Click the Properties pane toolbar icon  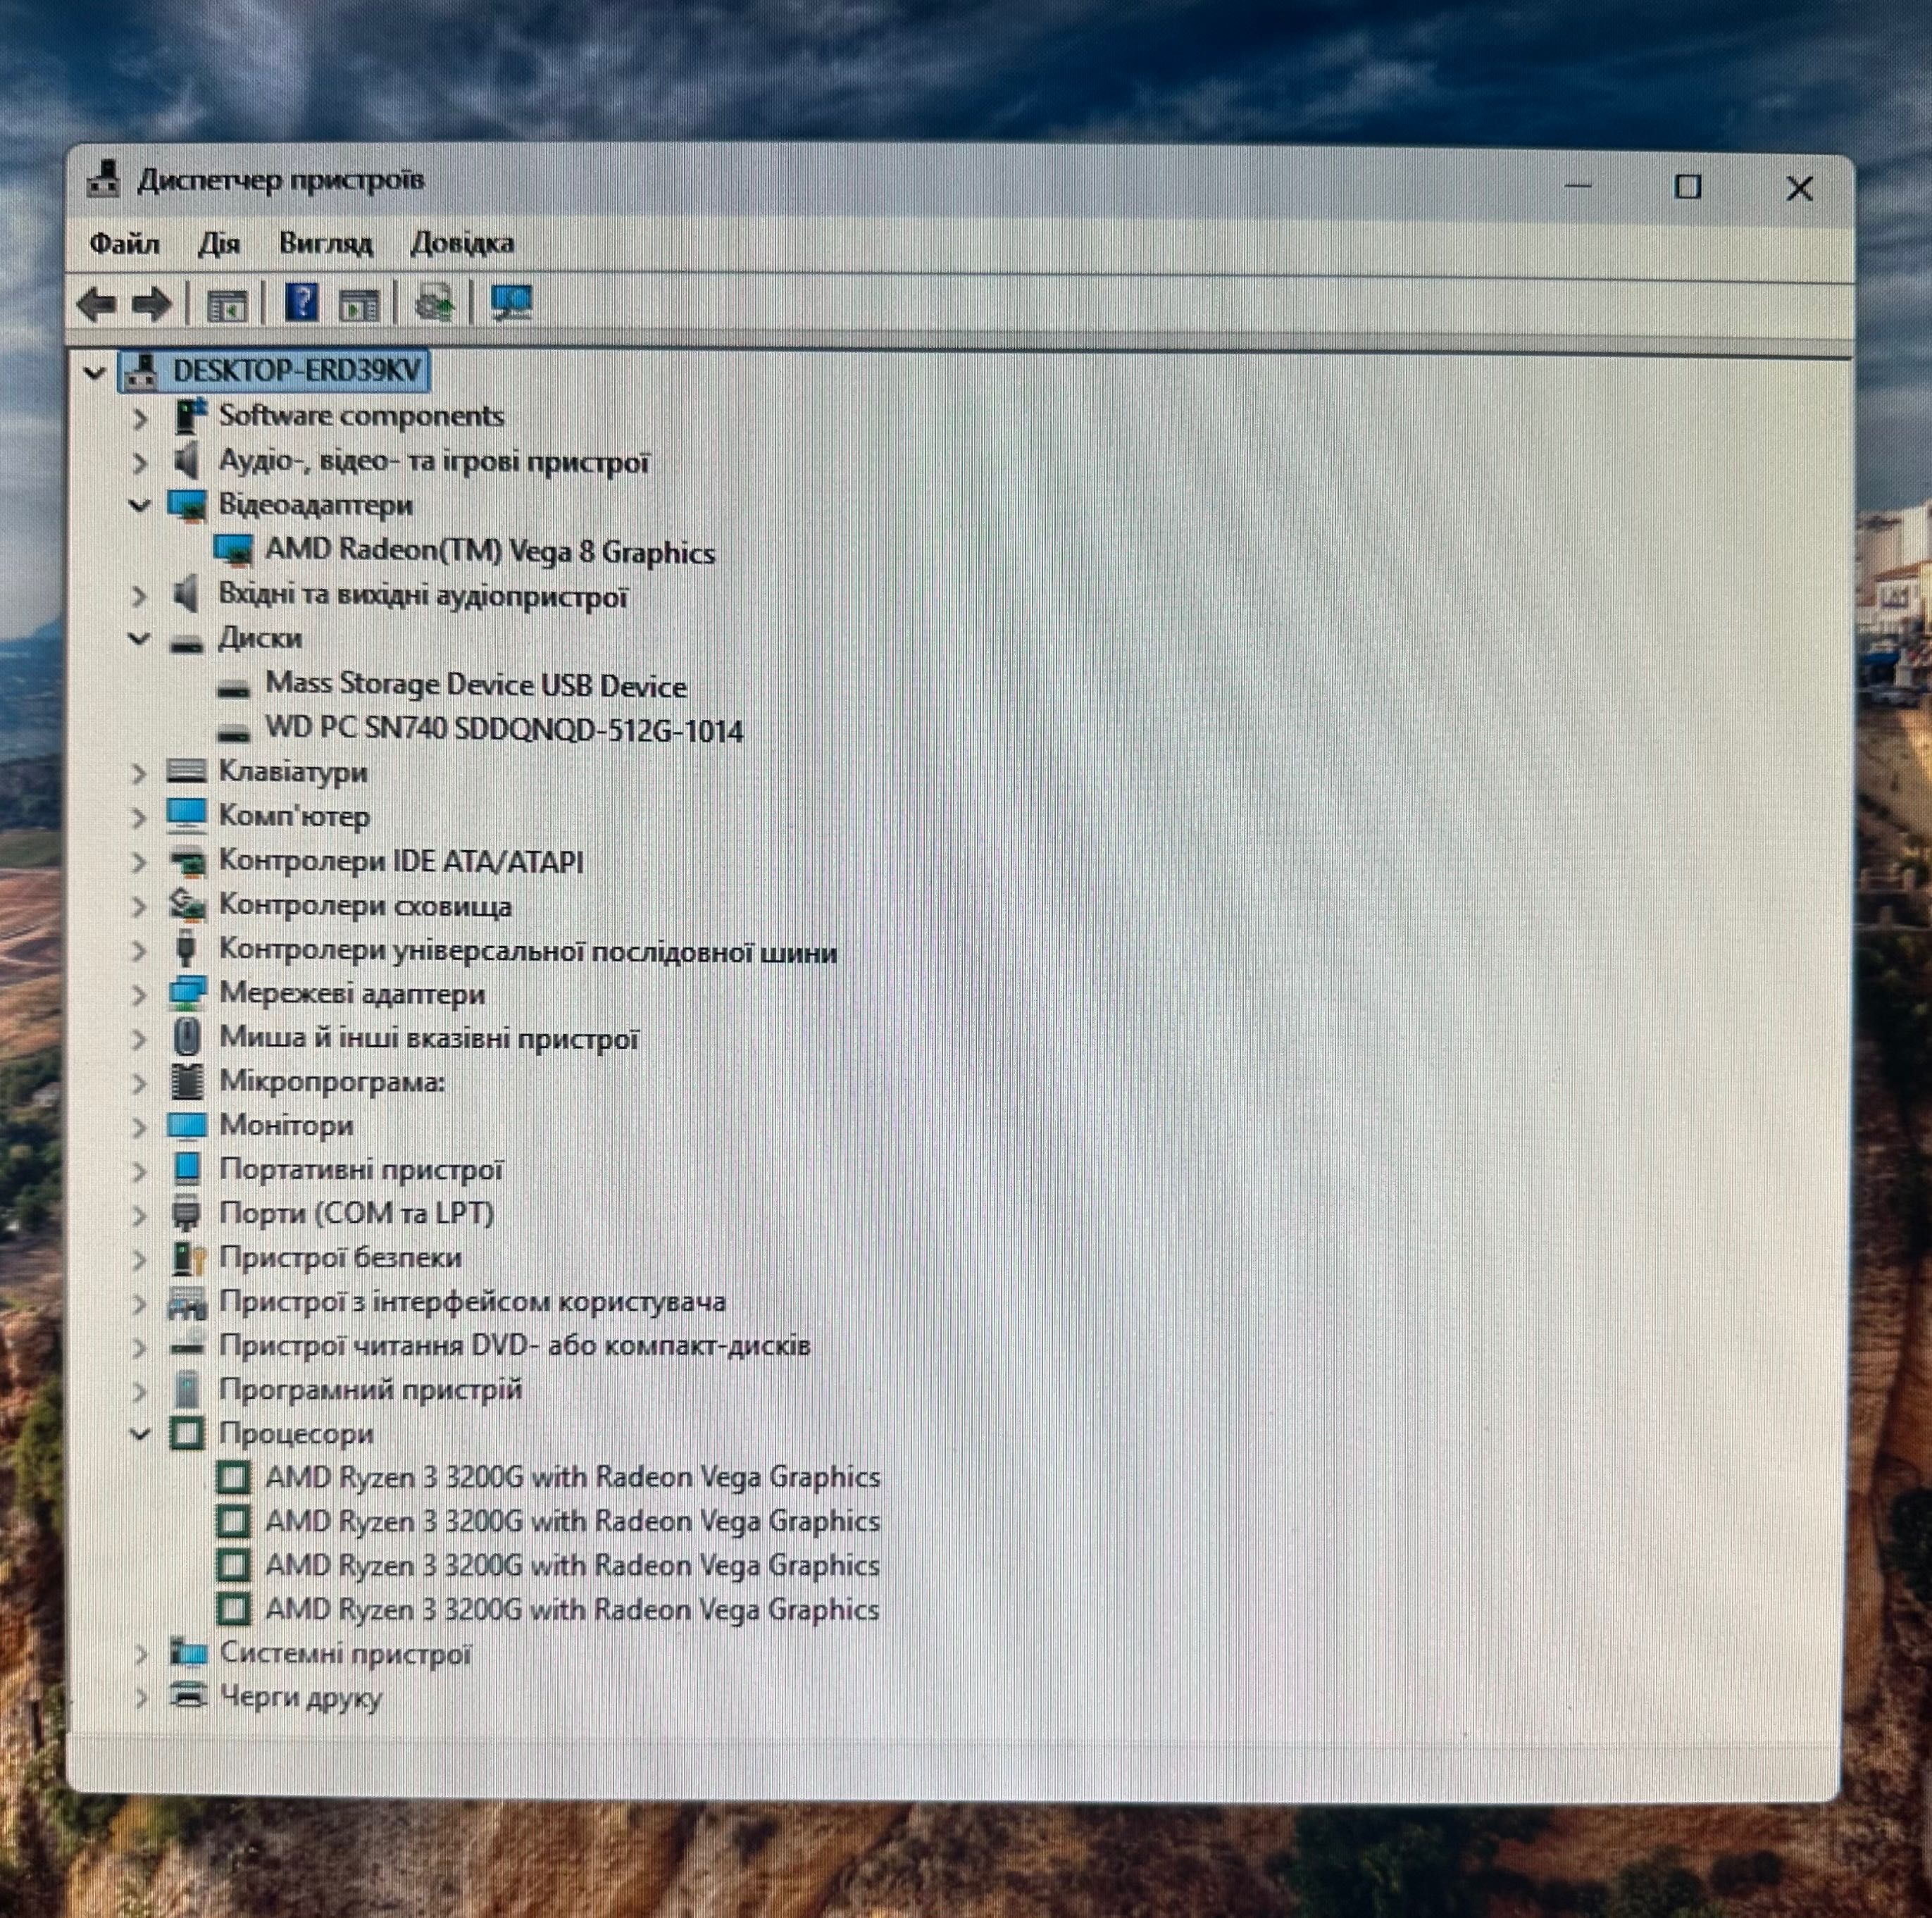[360, 304]
